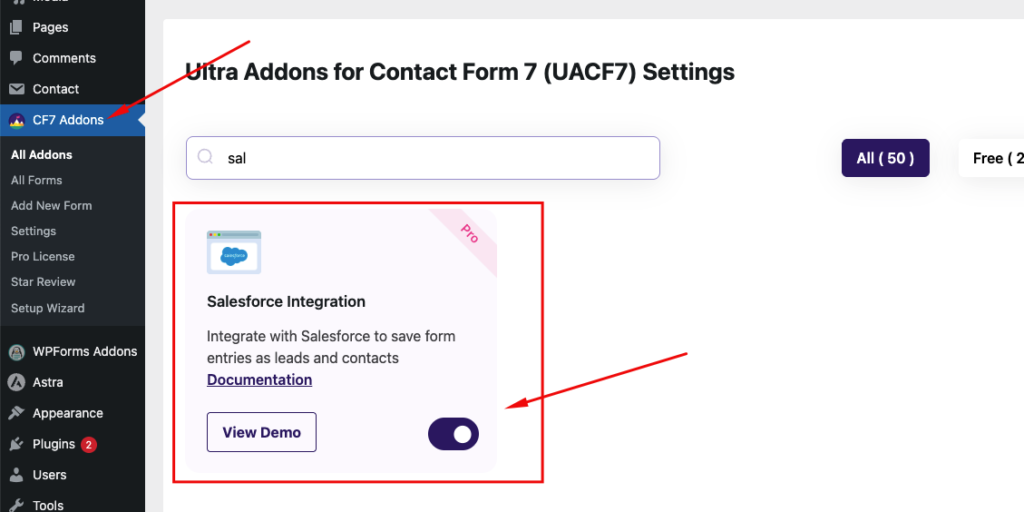Launch the Setup Wizard submenu item
This screenshot has height=512, width=1024.
coord(48,308)
